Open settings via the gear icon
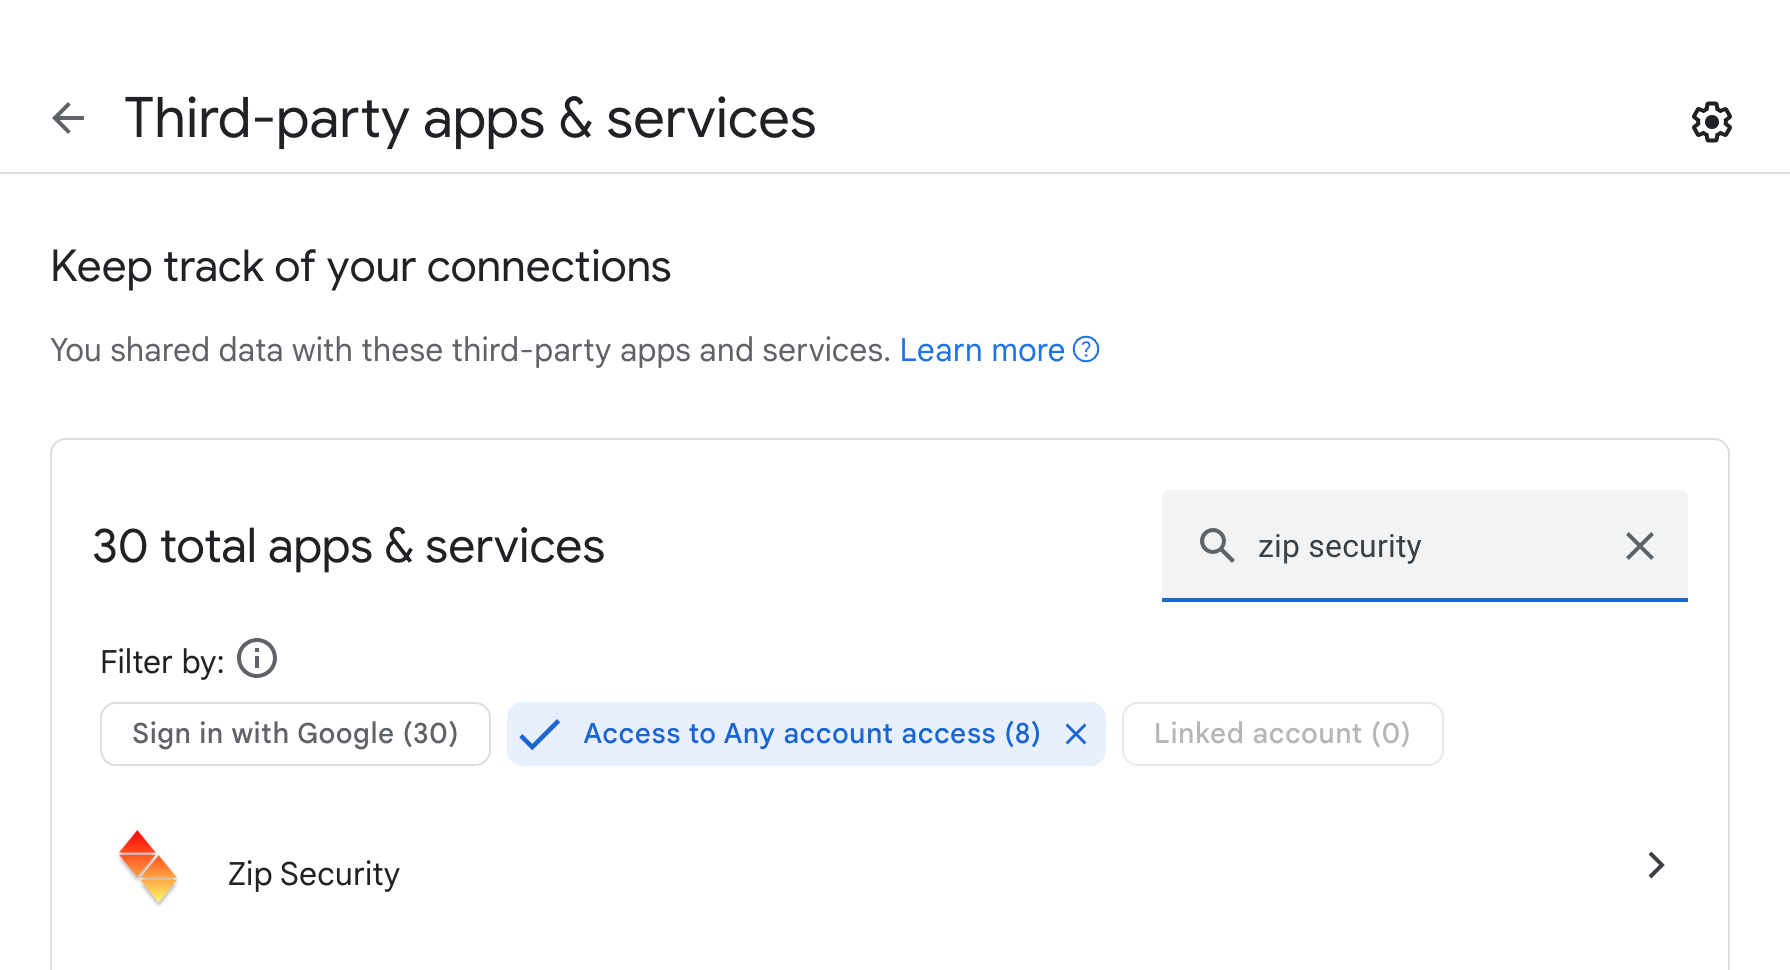 pos(1711,122)
